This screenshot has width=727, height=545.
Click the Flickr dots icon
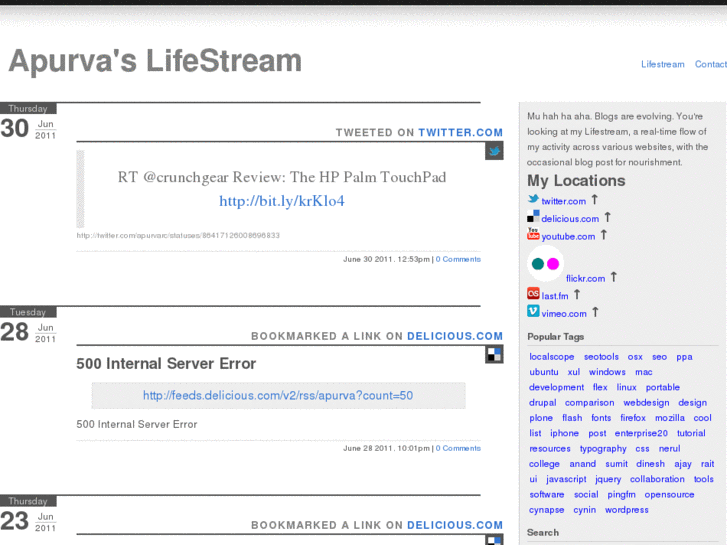(x=545, y=264)
